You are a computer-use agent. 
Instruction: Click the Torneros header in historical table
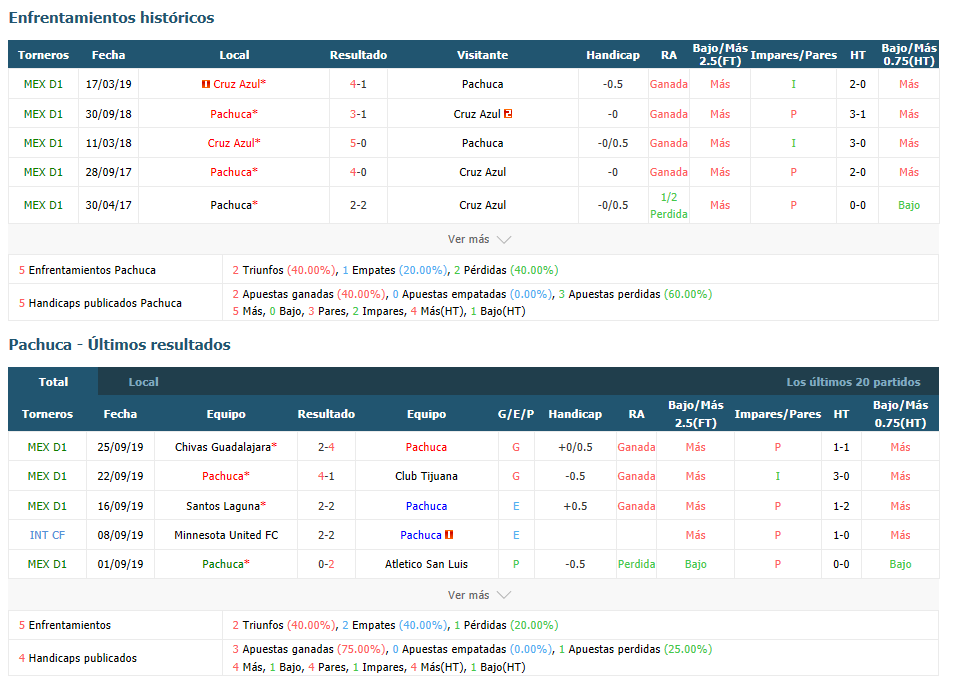click(43, 55)
